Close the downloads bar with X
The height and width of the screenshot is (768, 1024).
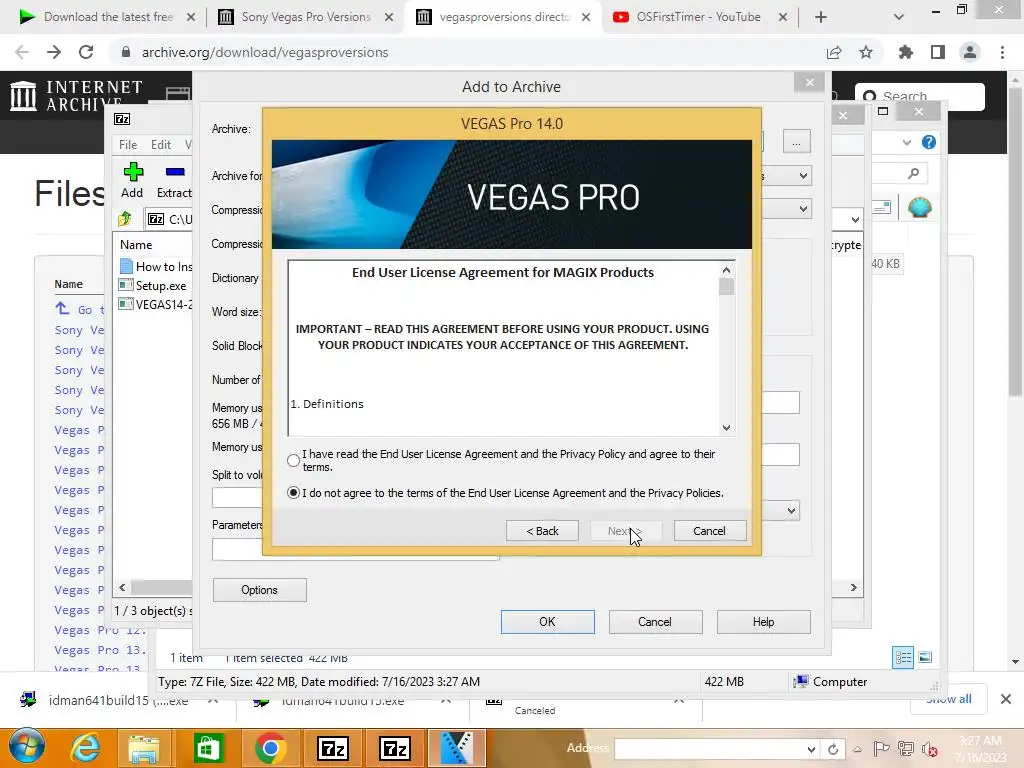coord(1006,699)
